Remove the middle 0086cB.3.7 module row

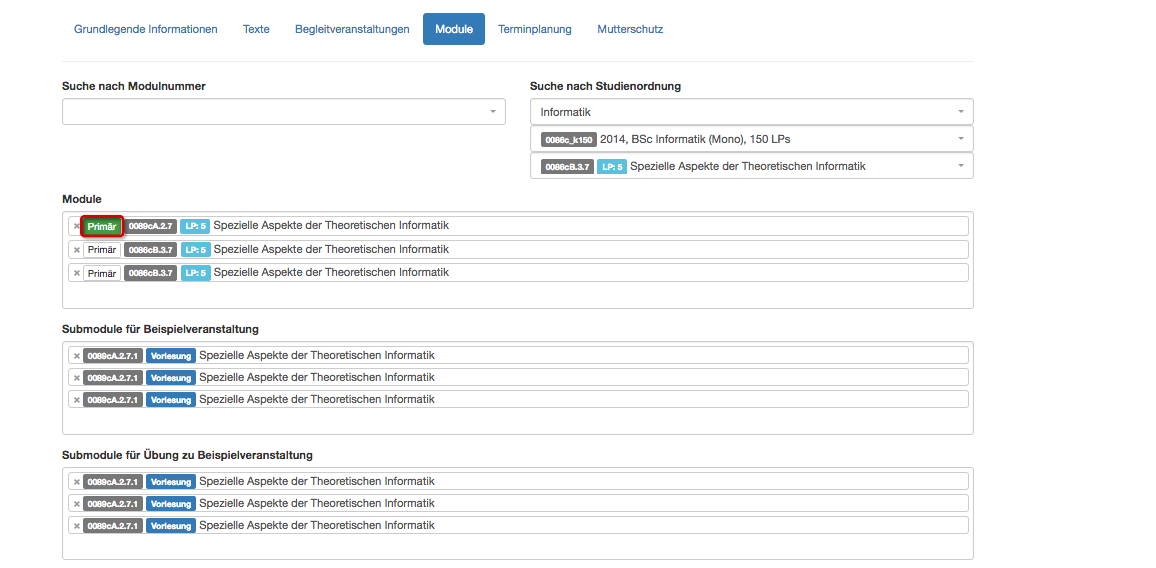click(77, 250)
